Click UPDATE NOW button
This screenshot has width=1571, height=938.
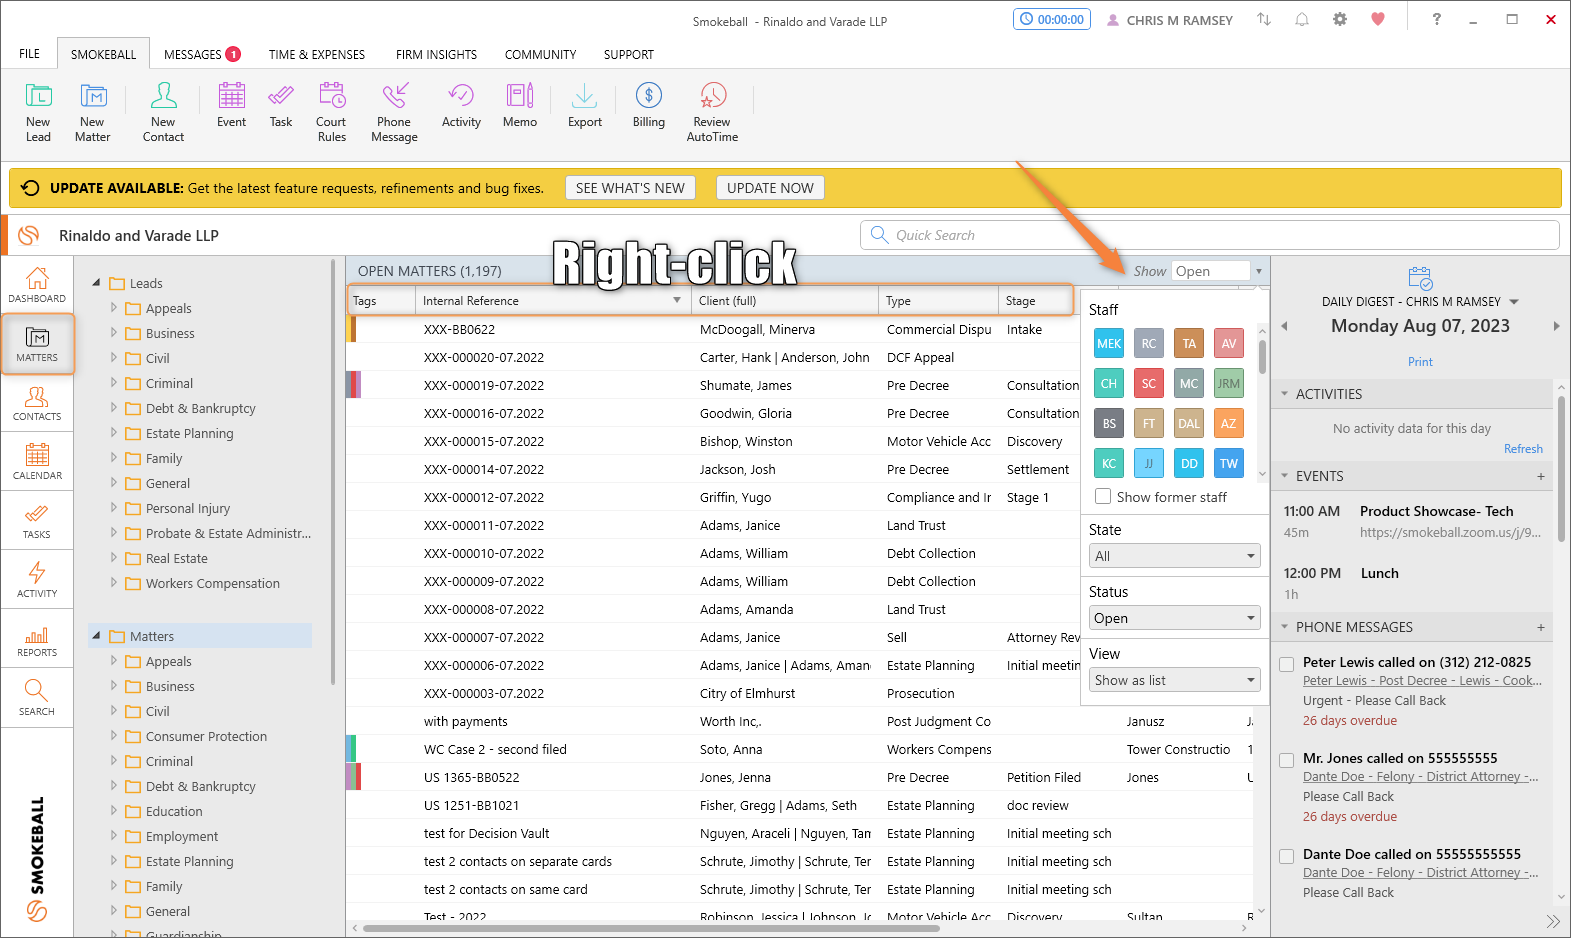click(x=770, y=188)
